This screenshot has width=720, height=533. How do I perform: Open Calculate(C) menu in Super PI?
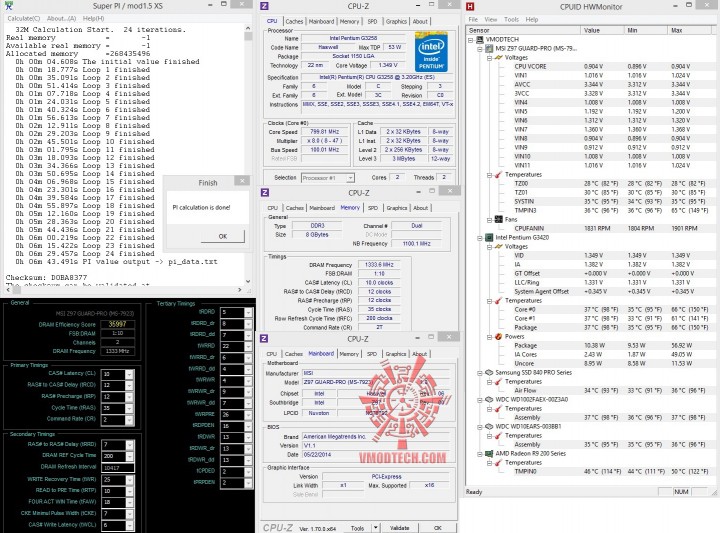point(23,18)
